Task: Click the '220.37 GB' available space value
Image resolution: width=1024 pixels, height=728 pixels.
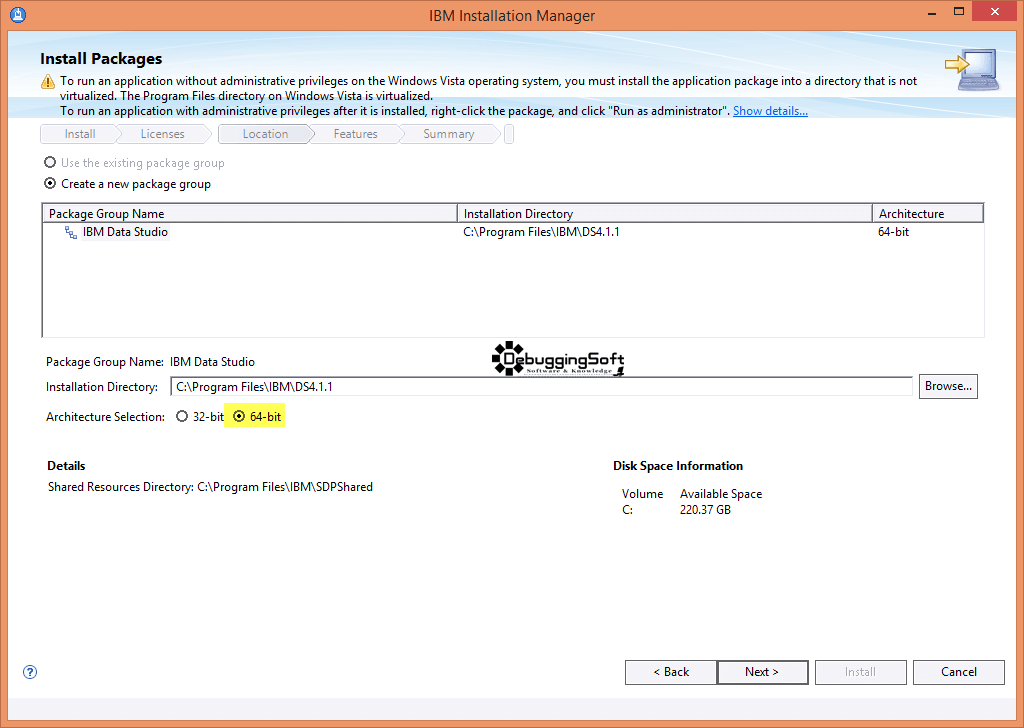Action: pos(705,509)
